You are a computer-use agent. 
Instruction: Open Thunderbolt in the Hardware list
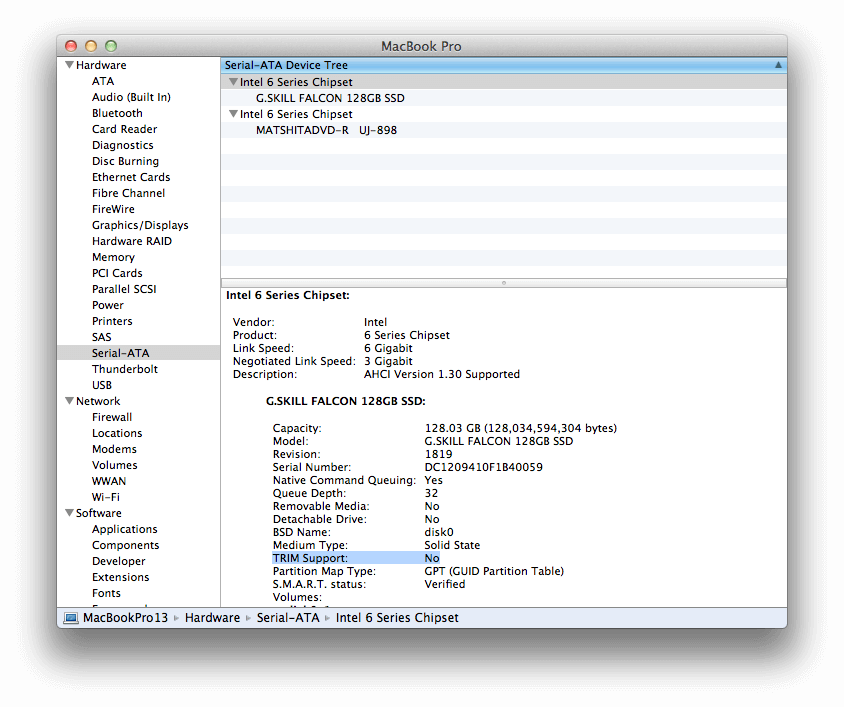tap(124, 369)
